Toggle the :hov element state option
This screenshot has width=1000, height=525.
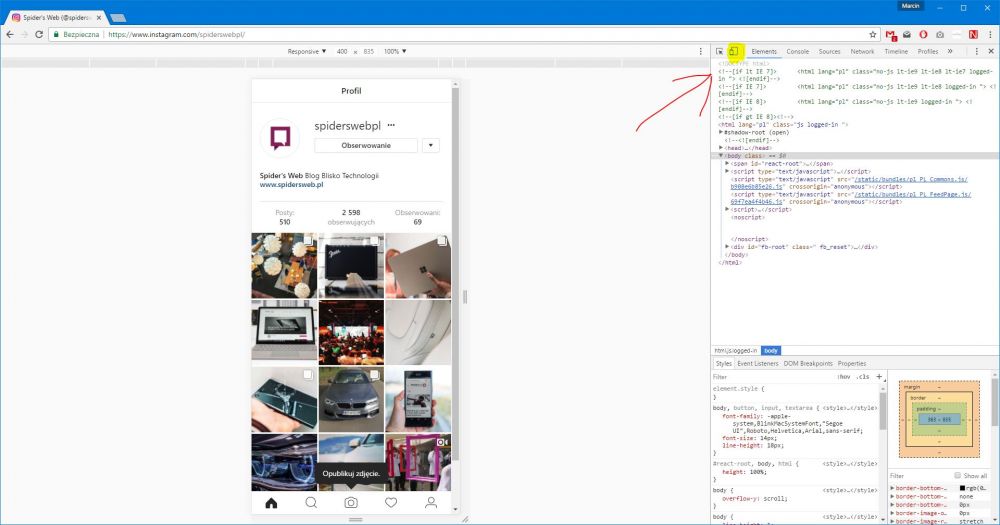[x=844, y=377]
